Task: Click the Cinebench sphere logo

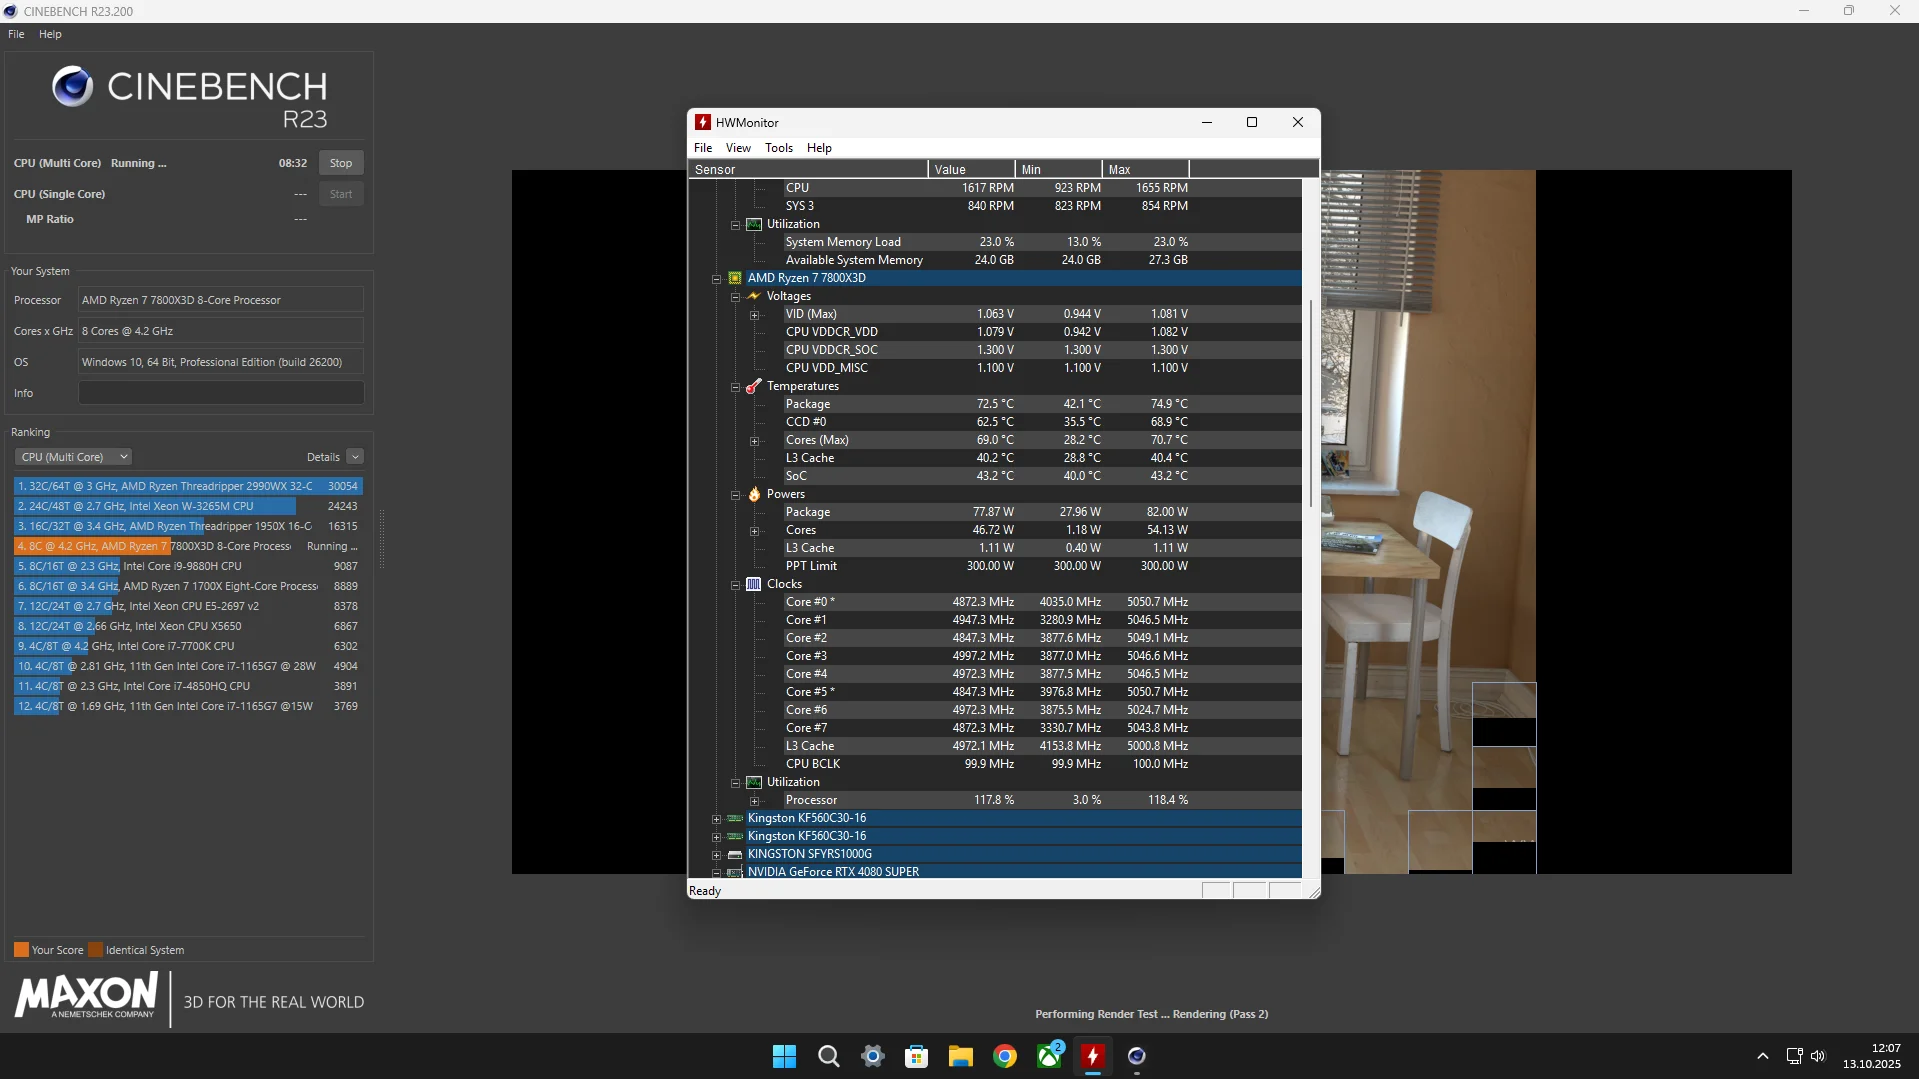Action: tap(73, 87)
